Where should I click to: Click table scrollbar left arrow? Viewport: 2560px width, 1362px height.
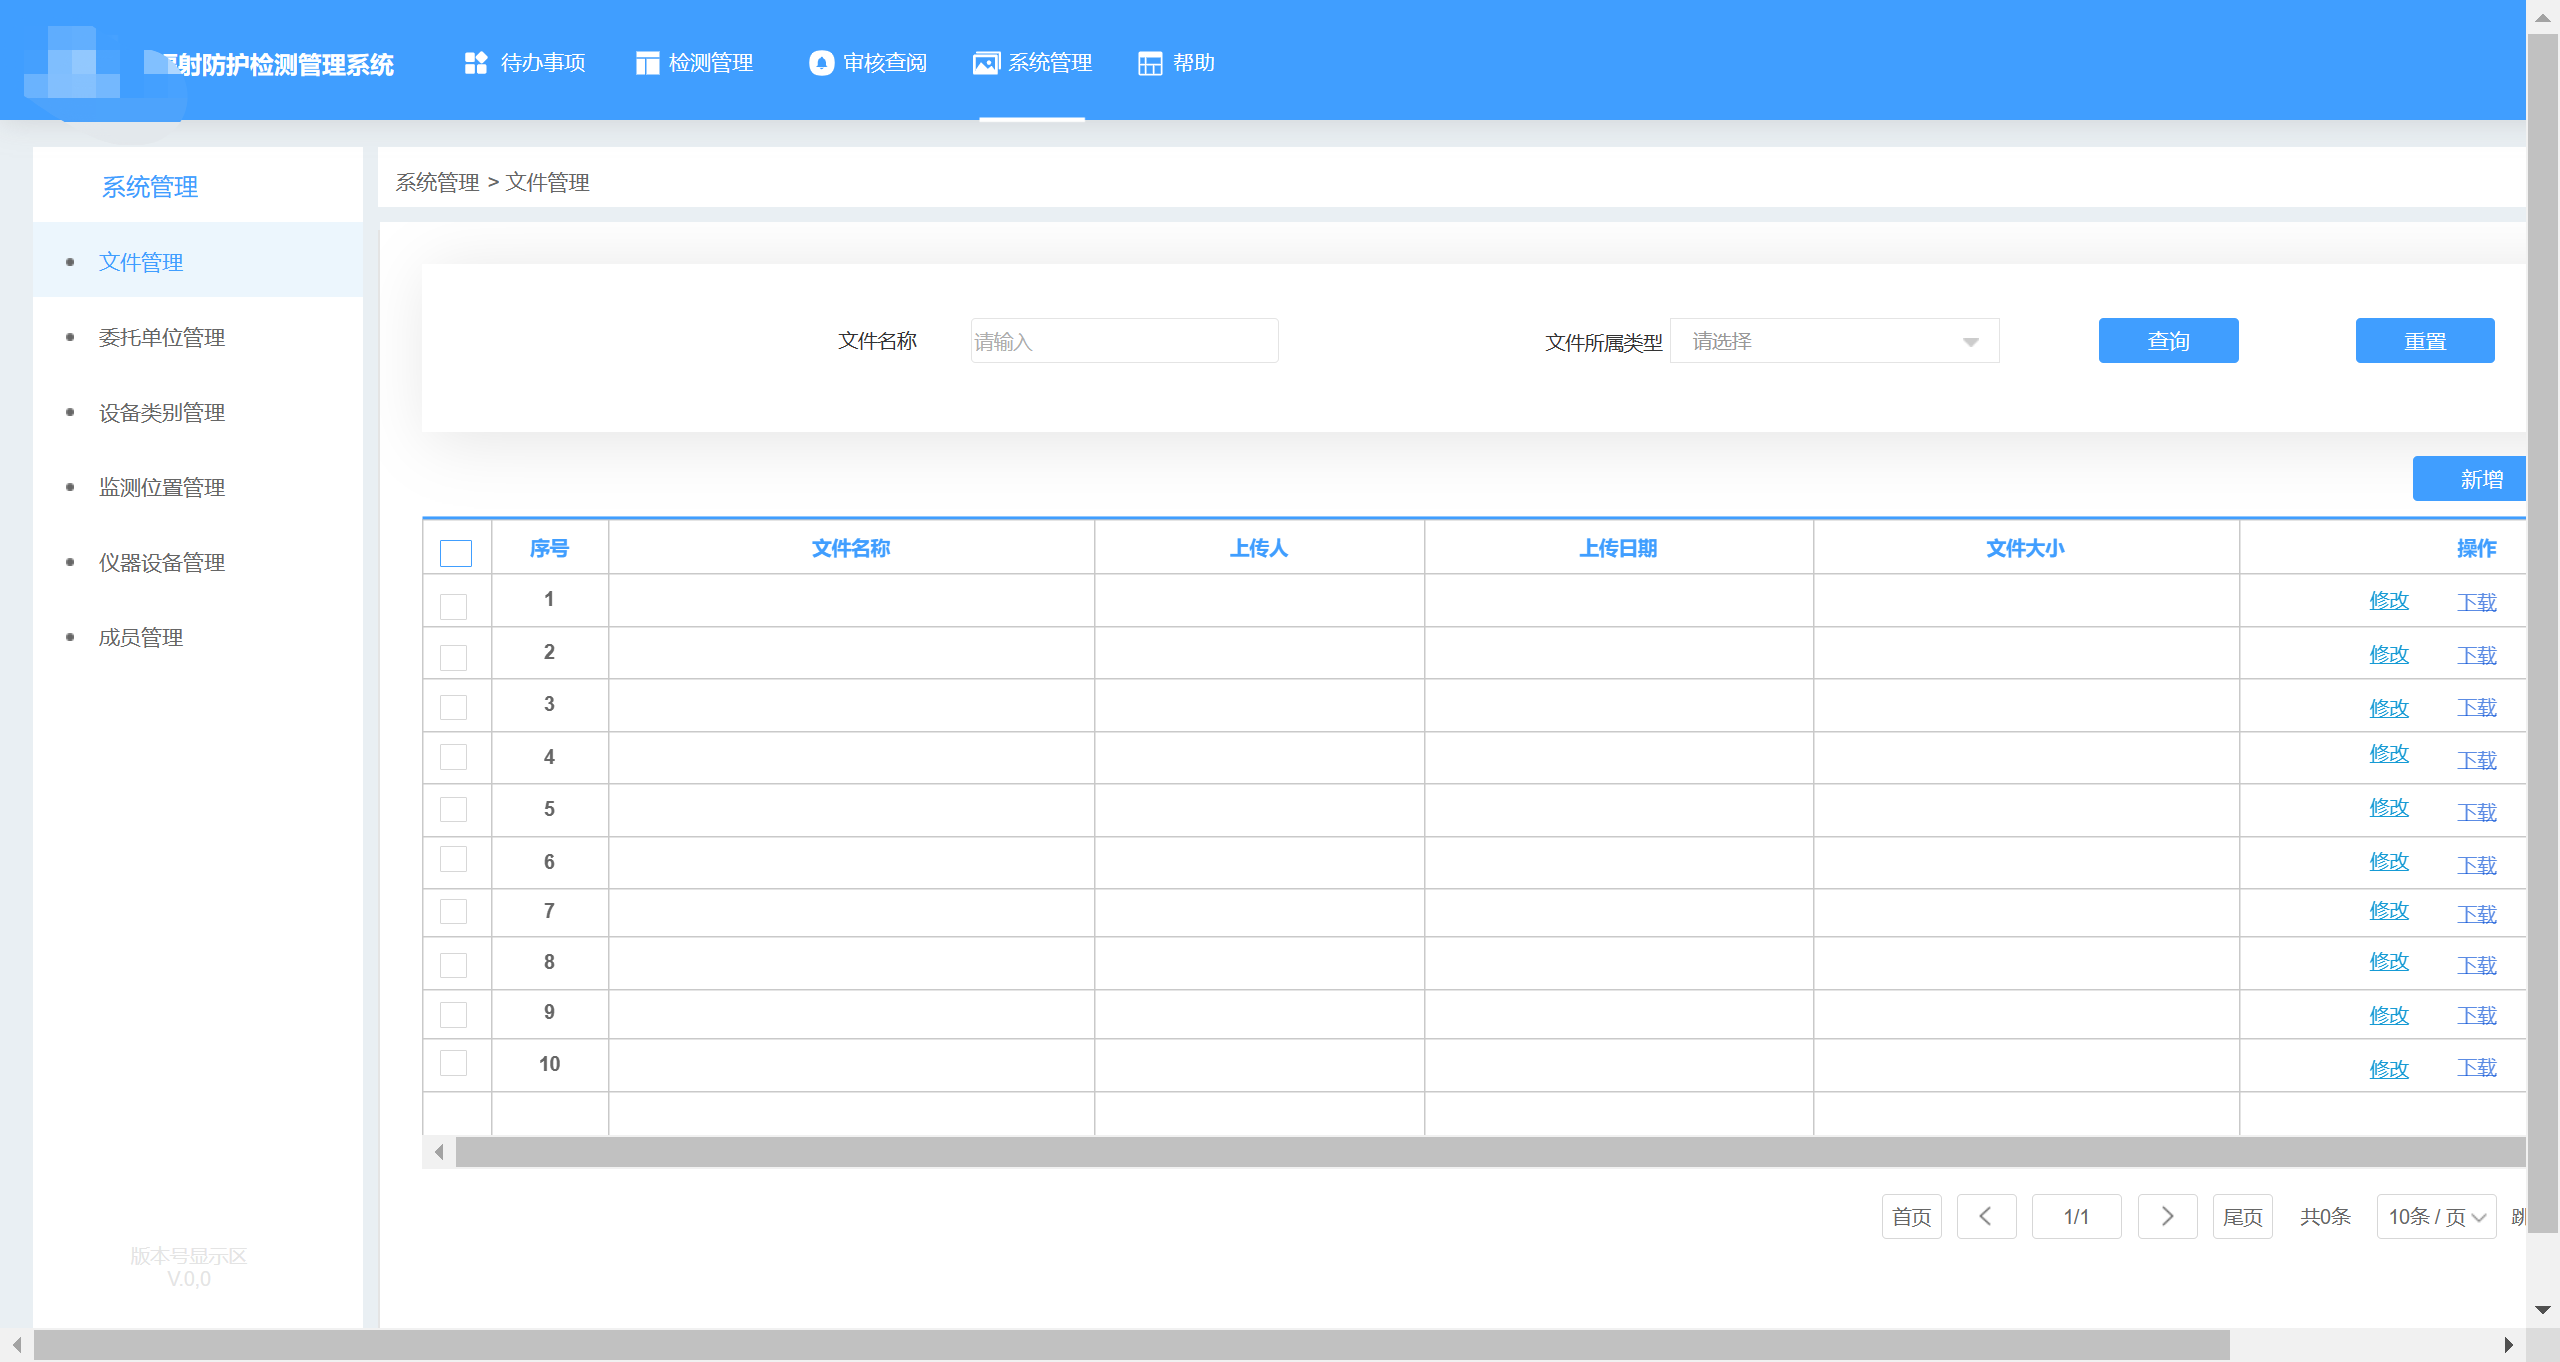[x=439, y=1152]
